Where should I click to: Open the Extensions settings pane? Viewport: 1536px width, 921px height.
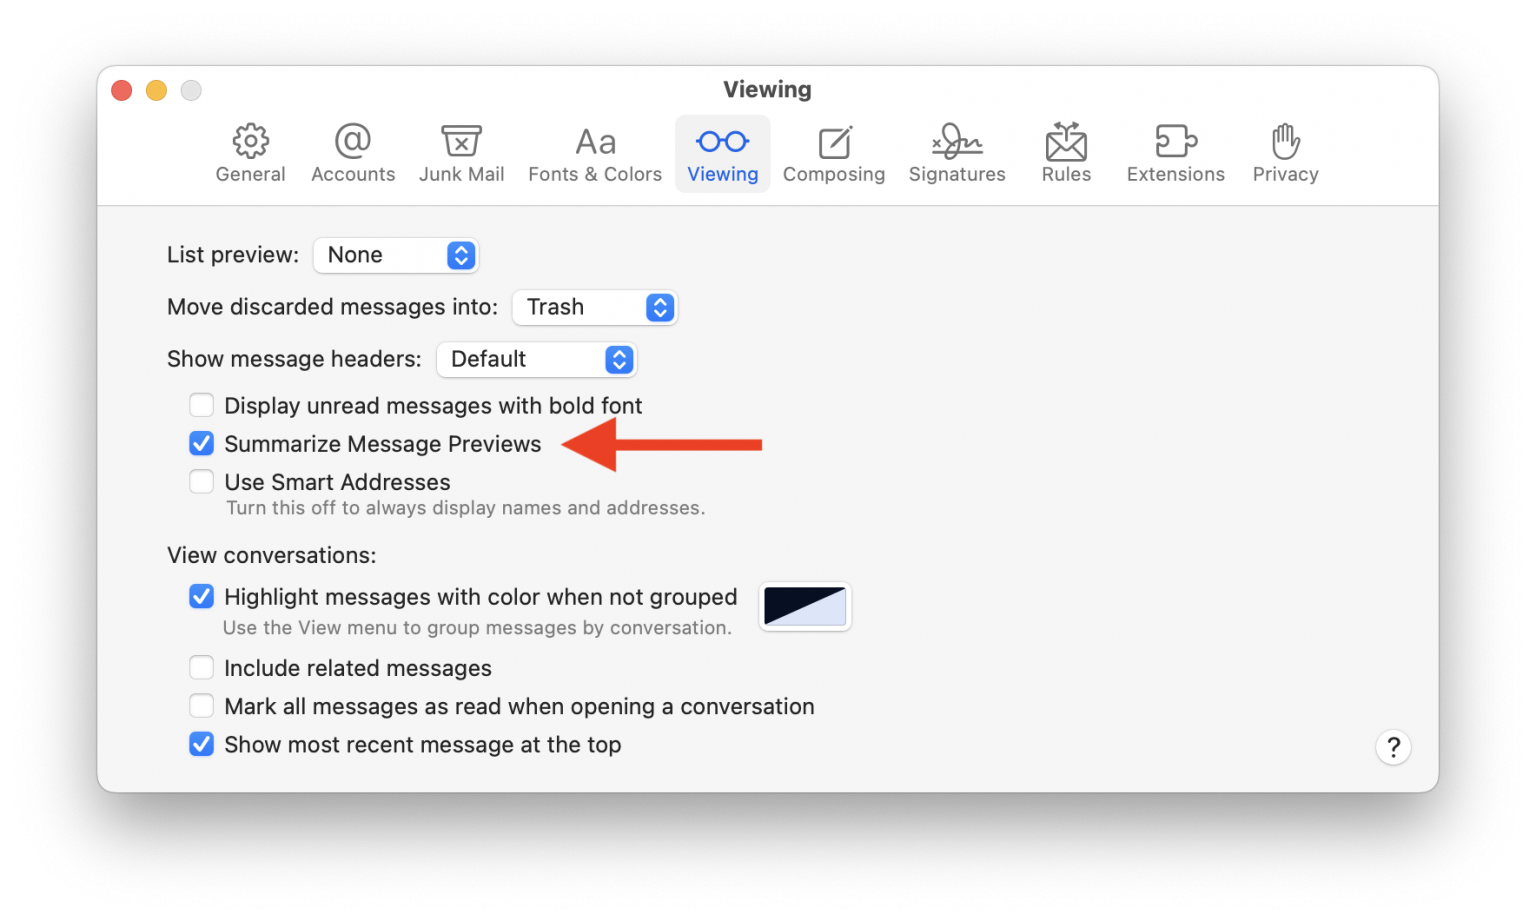pos(1175,152)
